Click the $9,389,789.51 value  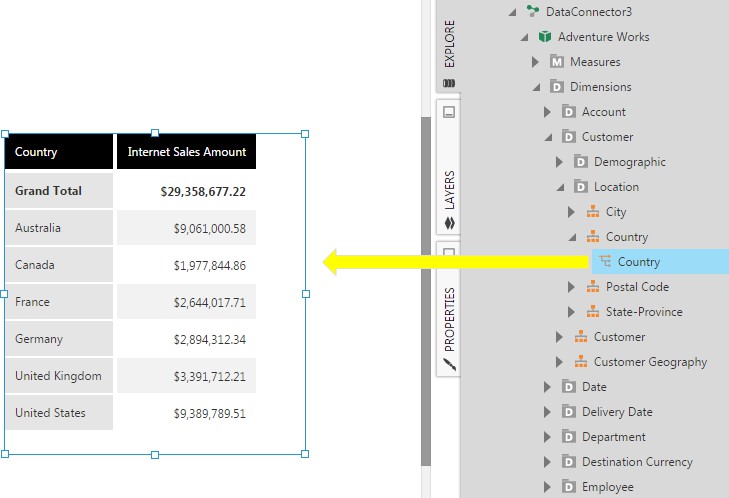(210, 413)
